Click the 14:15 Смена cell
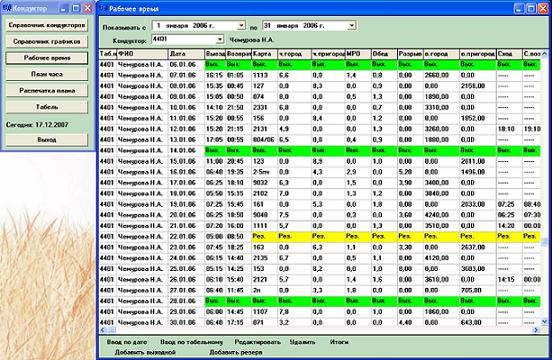Viewport: 552px width, 360px height. (509, 280)
